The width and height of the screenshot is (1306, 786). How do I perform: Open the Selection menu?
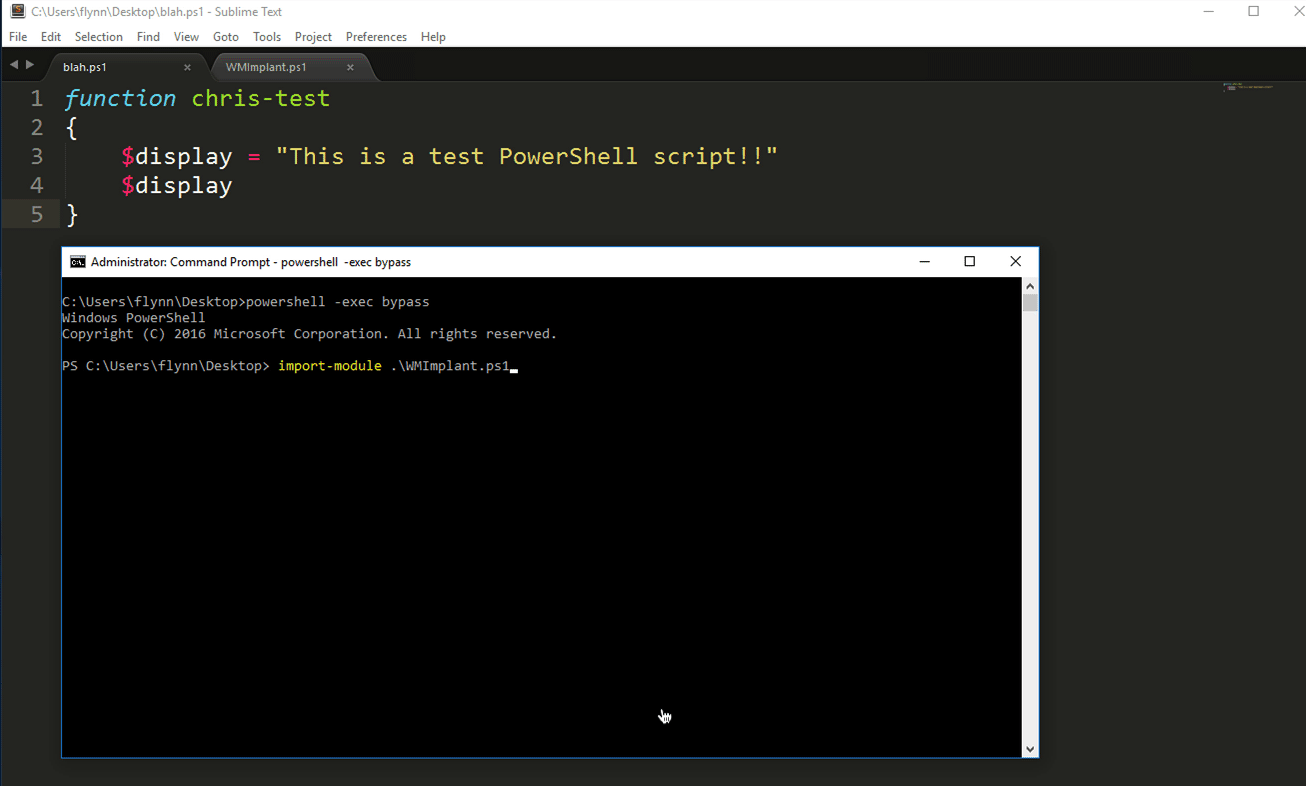99,37
